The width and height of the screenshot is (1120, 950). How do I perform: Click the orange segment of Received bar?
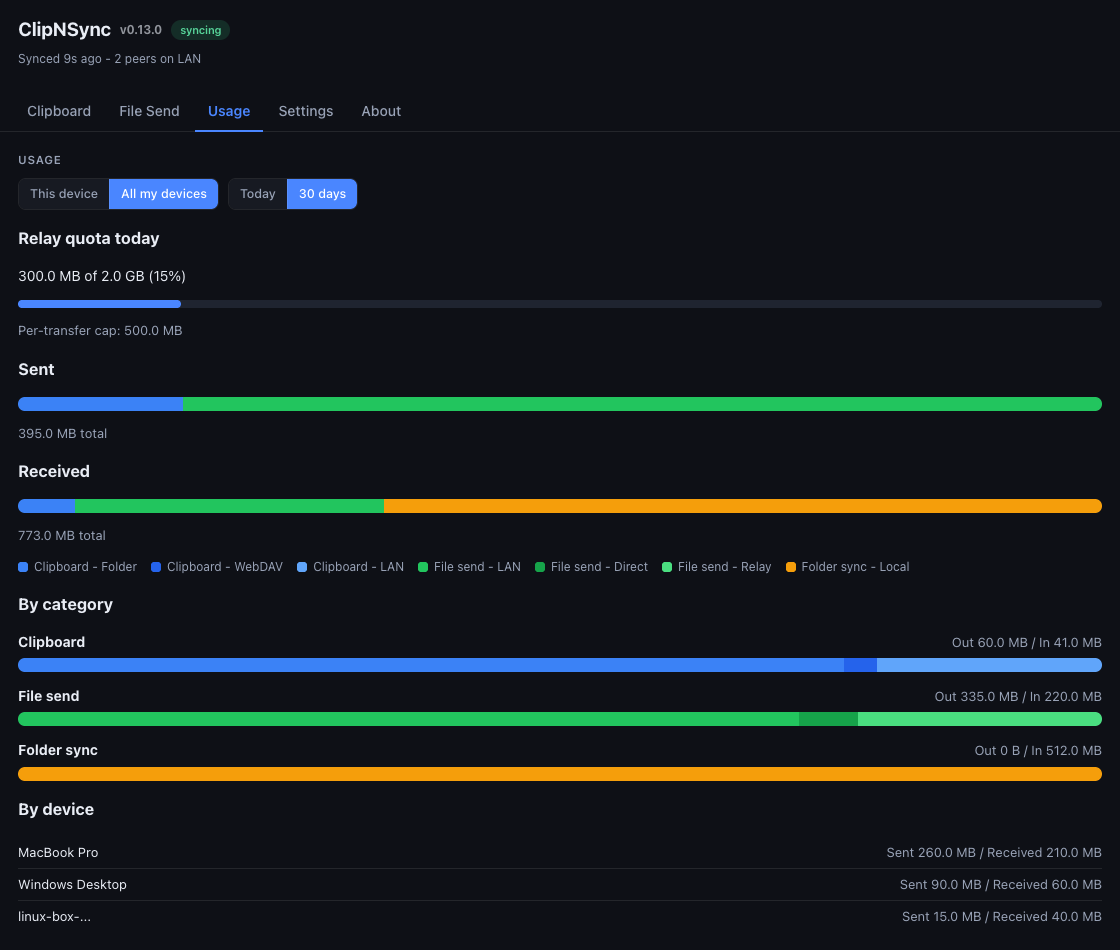coord(743,506)
